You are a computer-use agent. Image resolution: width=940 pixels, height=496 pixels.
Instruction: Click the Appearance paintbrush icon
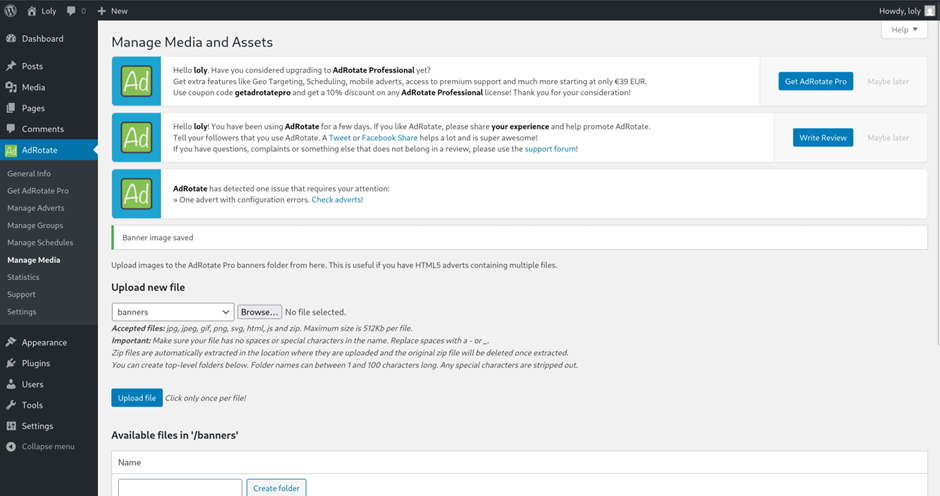[x=11, y=342]
